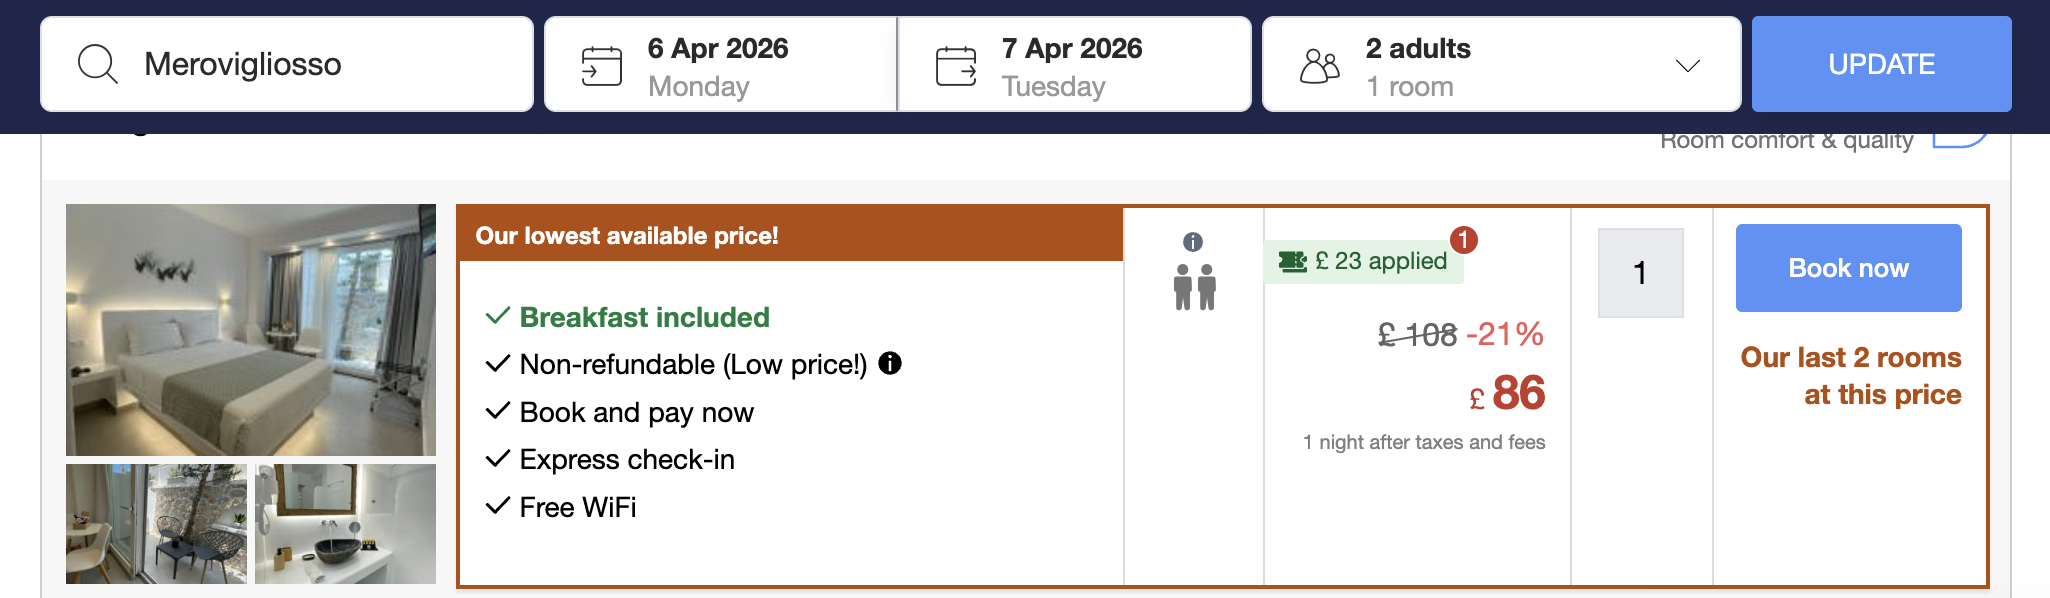The width and height of the screenshot is (2050, 598).
Task: Click the check-out calendar icon
Action: (955, 66)
